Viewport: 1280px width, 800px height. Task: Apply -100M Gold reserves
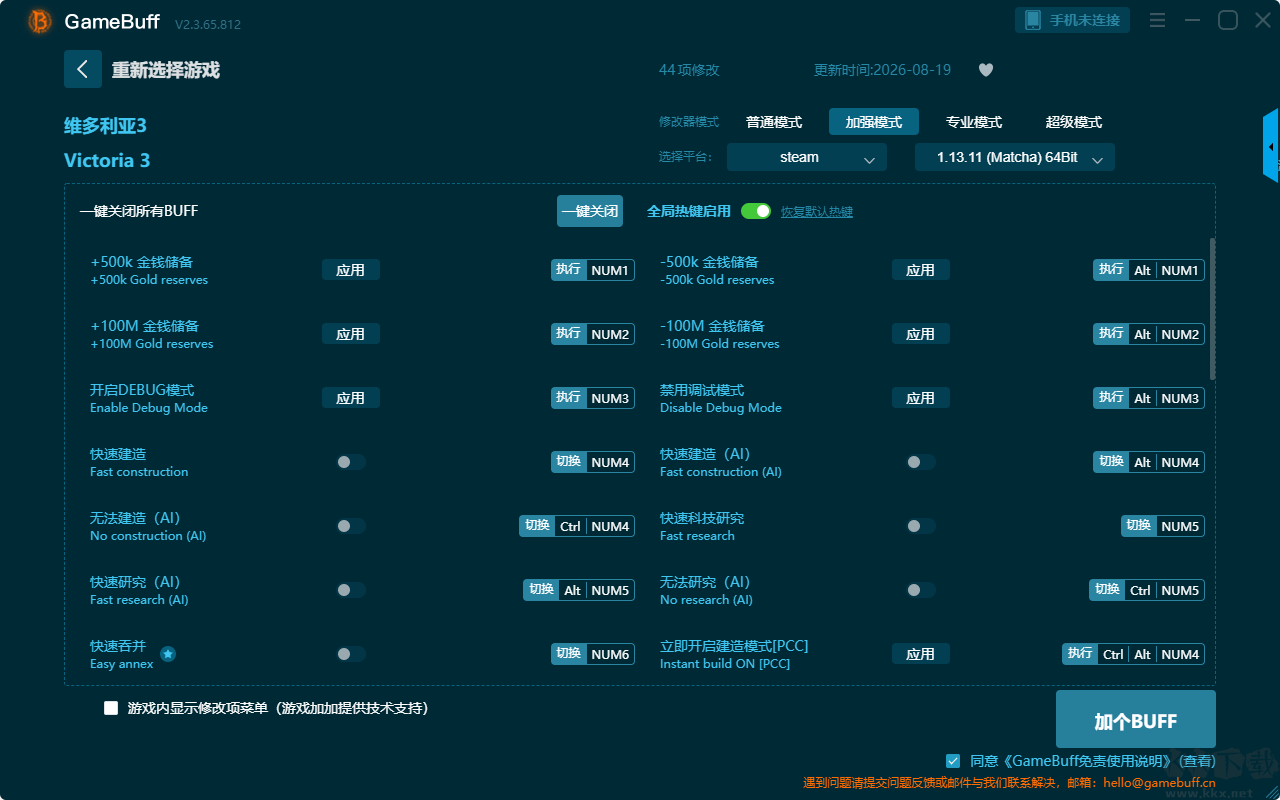click(x=921, y=334)
